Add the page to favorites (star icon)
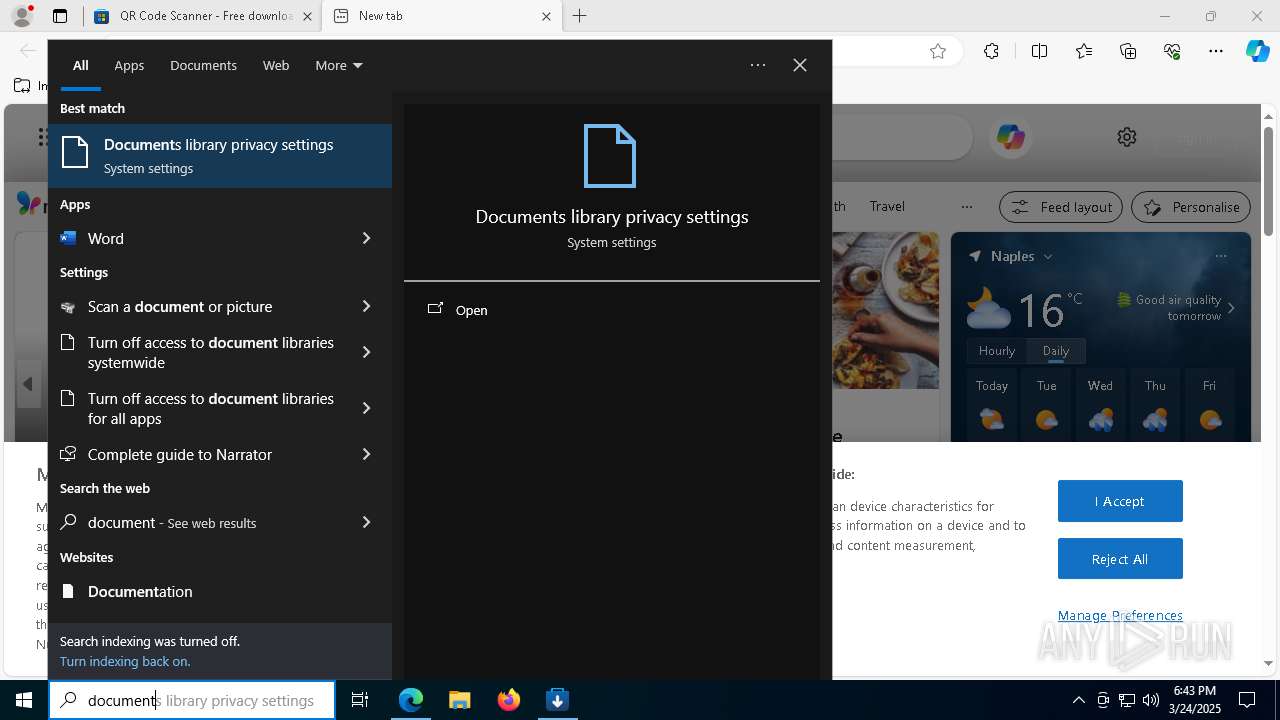Screen dimensions: 1280x720 tap(938, 51)
